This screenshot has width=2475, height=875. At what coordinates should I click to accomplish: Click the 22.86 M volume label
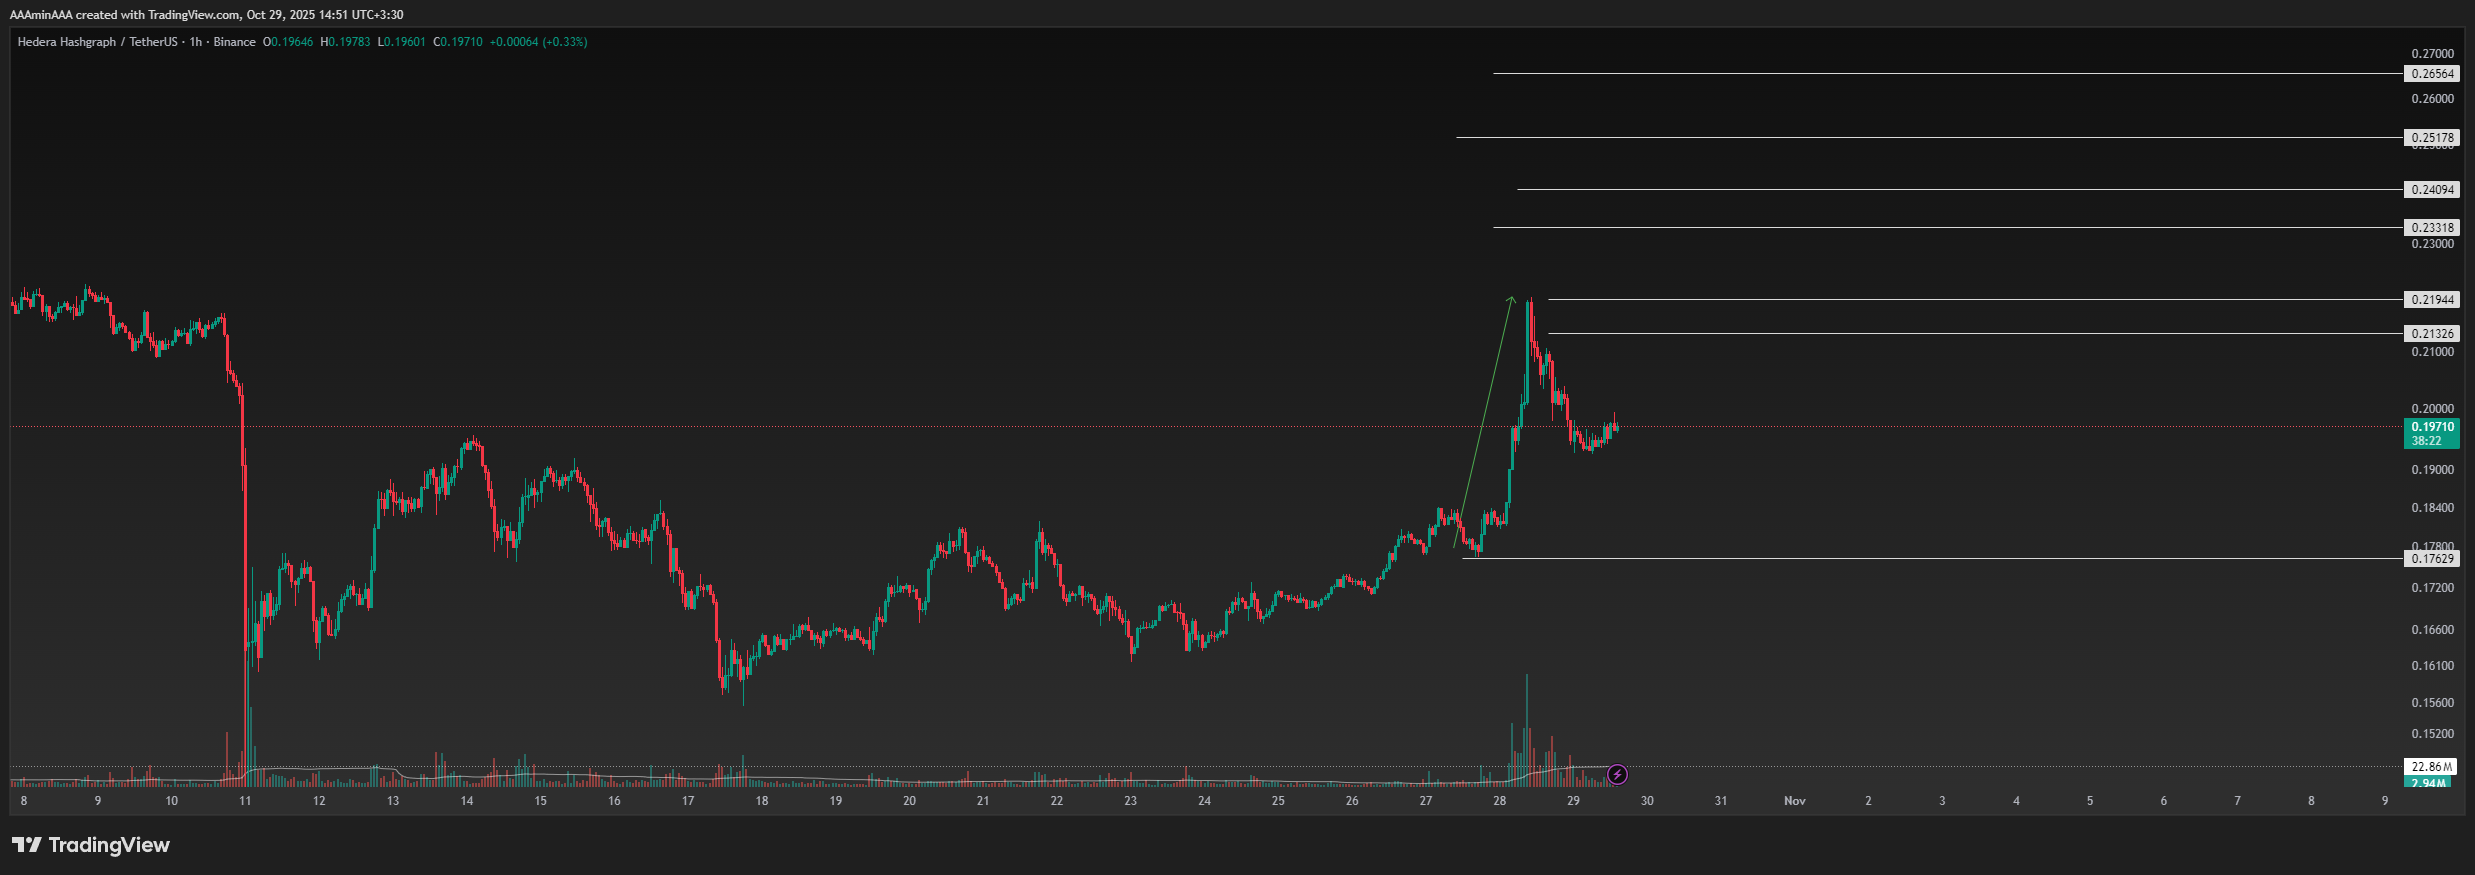point(2432,767)
